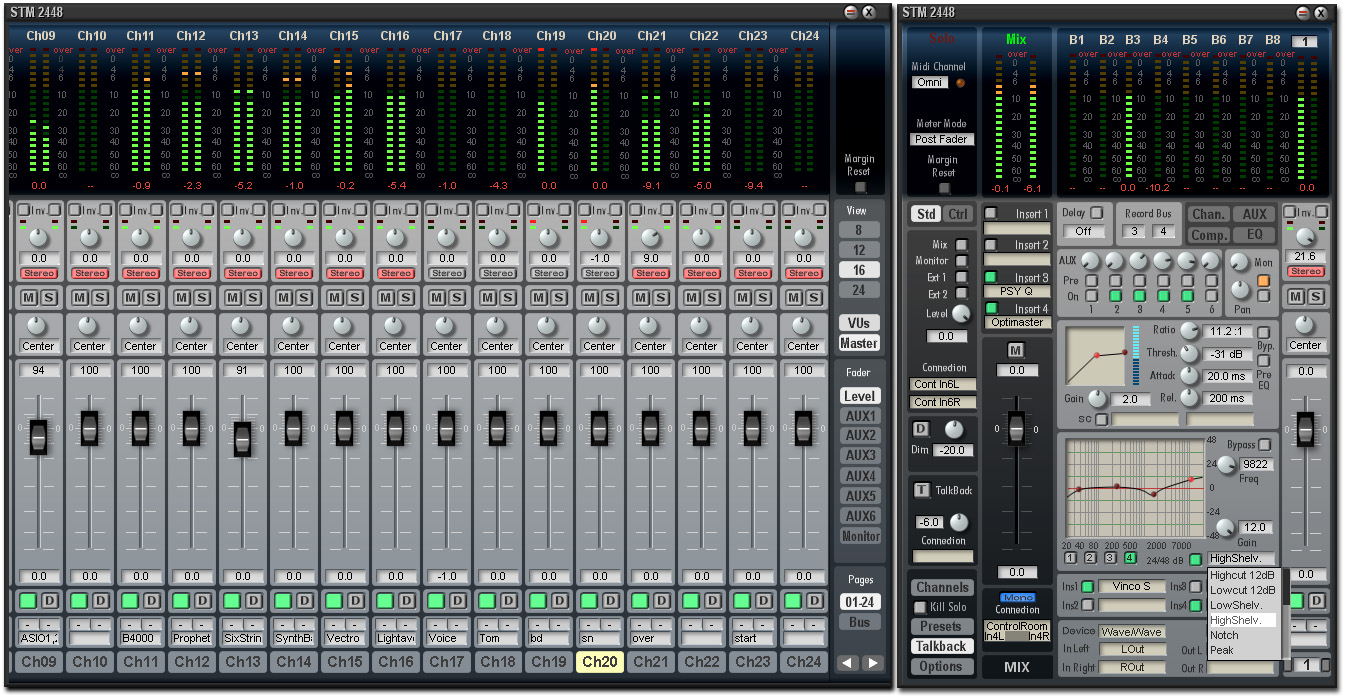Screen dimensions: 1346x696
Task: Open the Cont In6L connection dropdown
Action: pyautogui.click(x=942, y=385)
